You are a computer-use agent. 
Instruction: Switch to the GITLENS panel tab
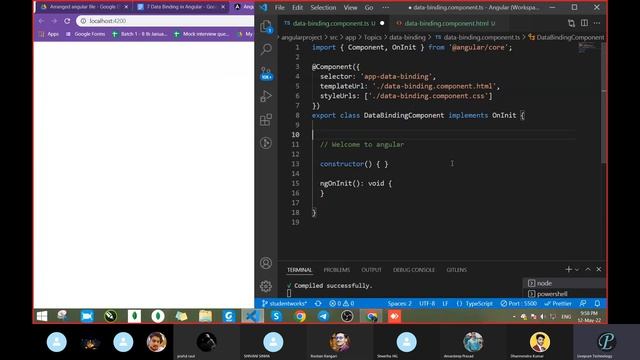(x=456, y=270)
